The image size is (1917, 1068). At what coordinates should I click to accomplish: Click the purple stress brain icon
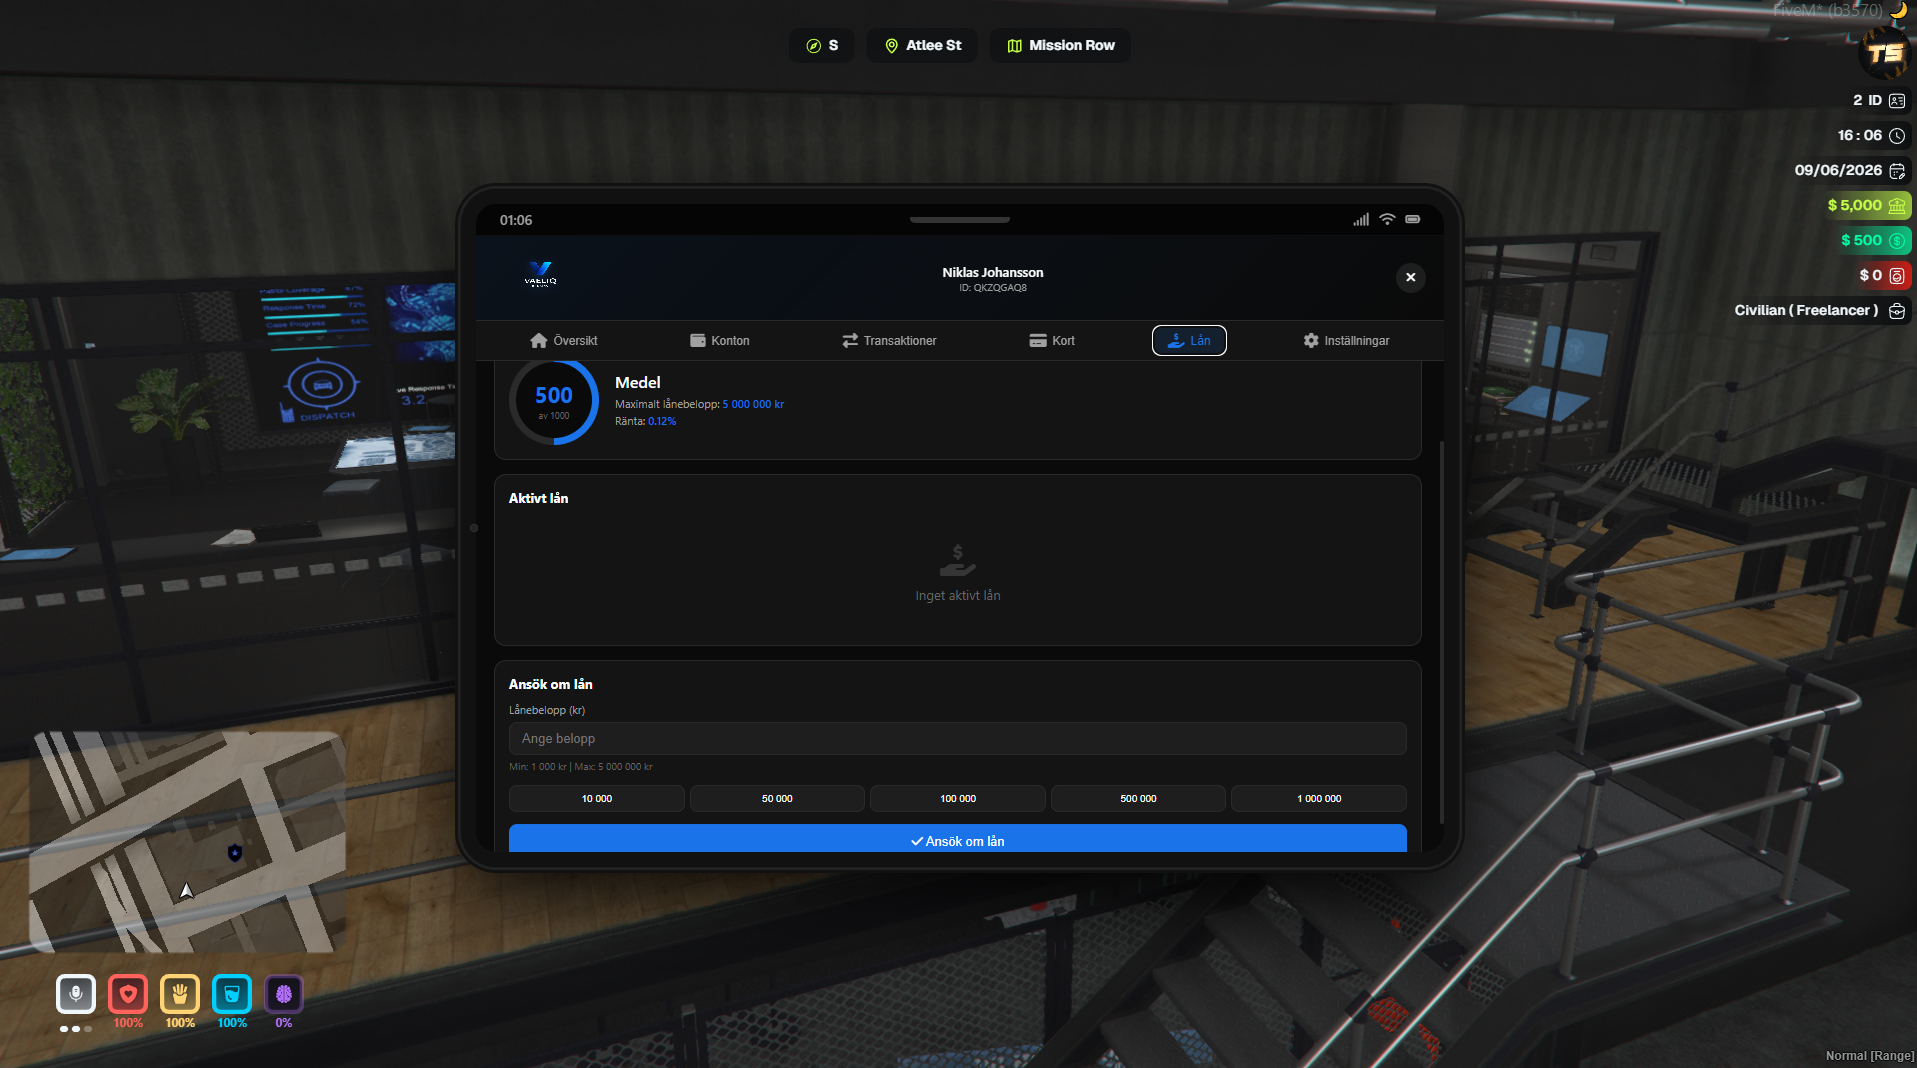[284, 994]
